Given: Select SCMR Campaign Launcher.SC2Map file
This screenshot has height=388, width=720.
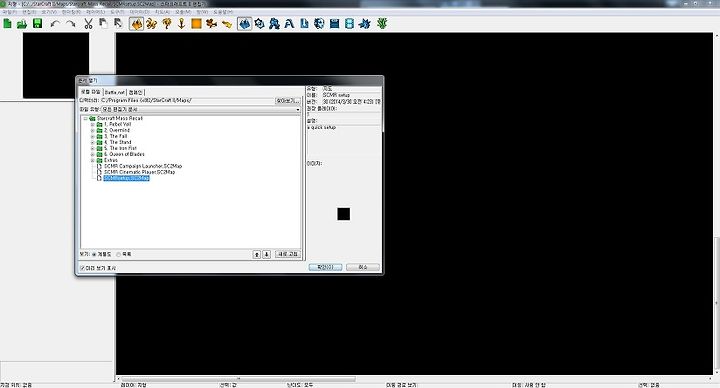Looking at the screenshot, I should click(x=143, y=166).
